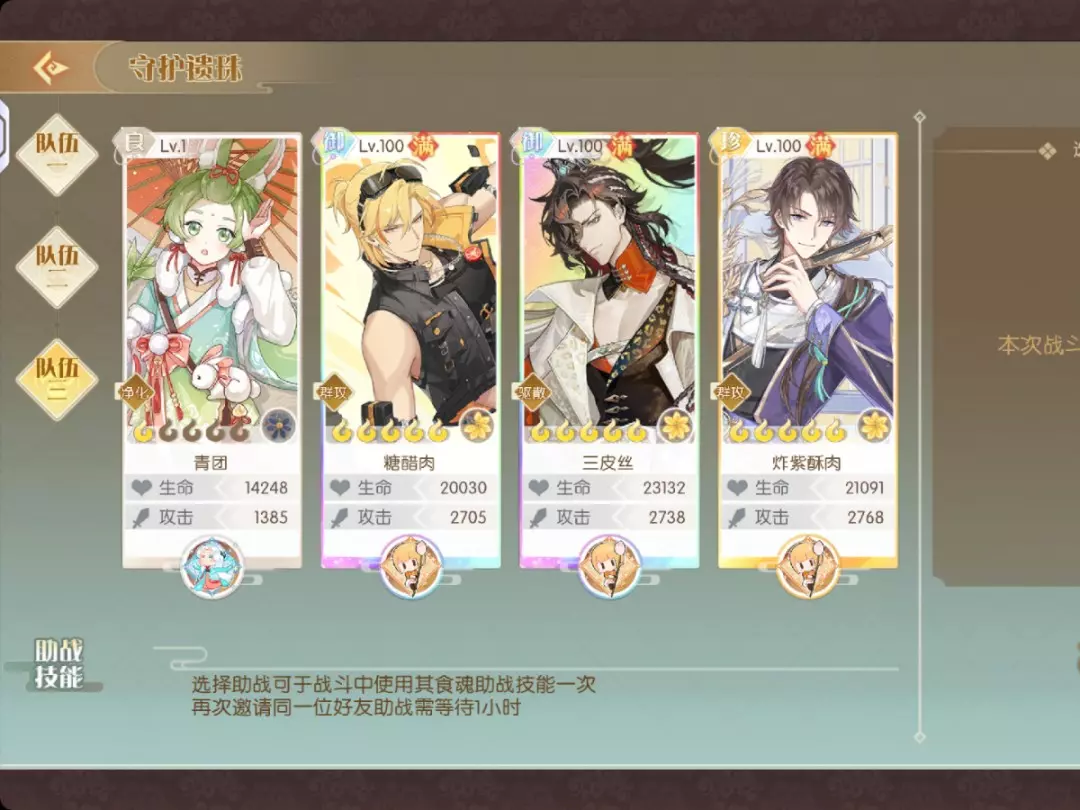Open the 青团 character card portrait
The height and width of the screenshot is (810, 1080).
point(212,289)
